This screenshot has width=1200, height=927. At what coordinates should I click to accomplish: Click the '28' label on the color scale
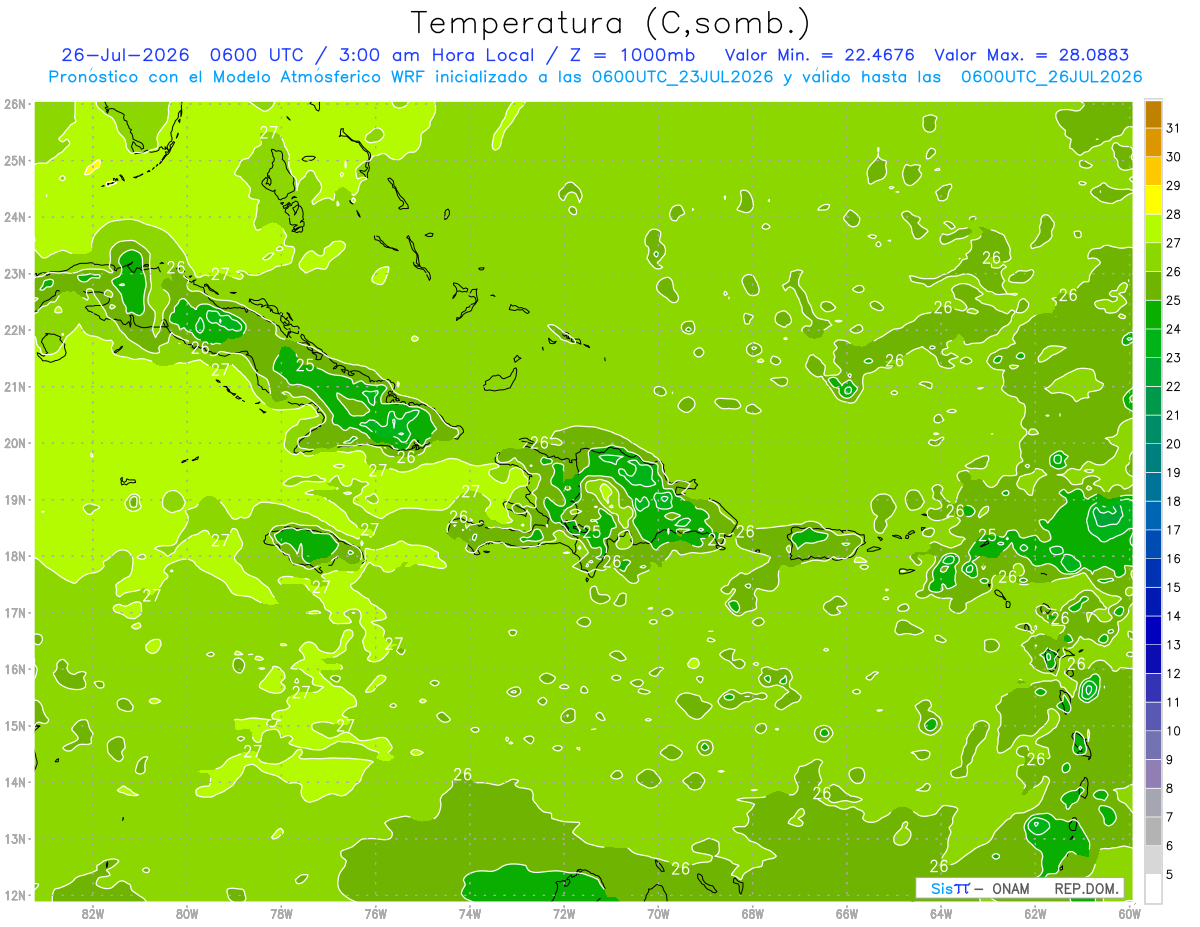(x=1174, y=214)
